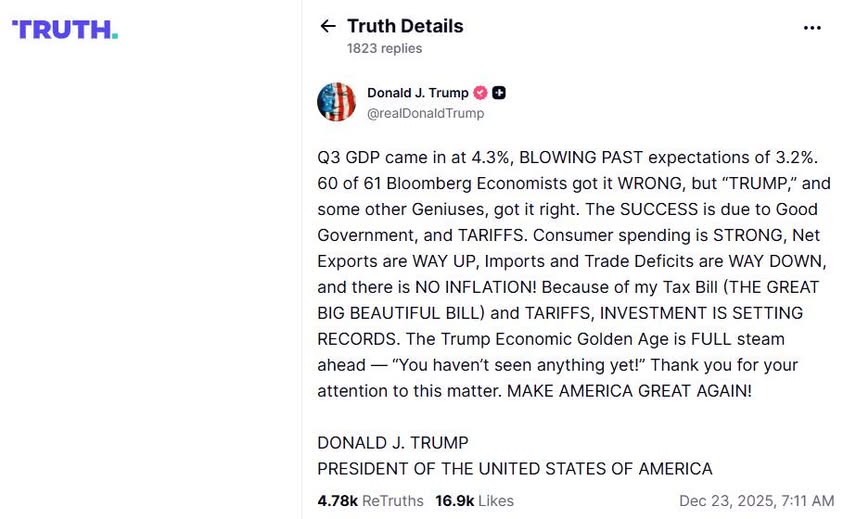Show the 4.78k ReTruths list
Viewport: 843px width, 519px height.
[370, 500]
